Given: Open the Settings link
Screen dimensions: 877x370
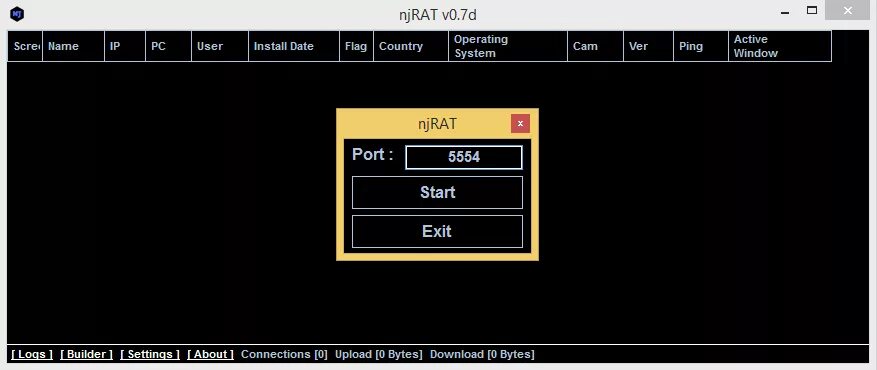Looking at the screenshot, I should pos(150,354).
